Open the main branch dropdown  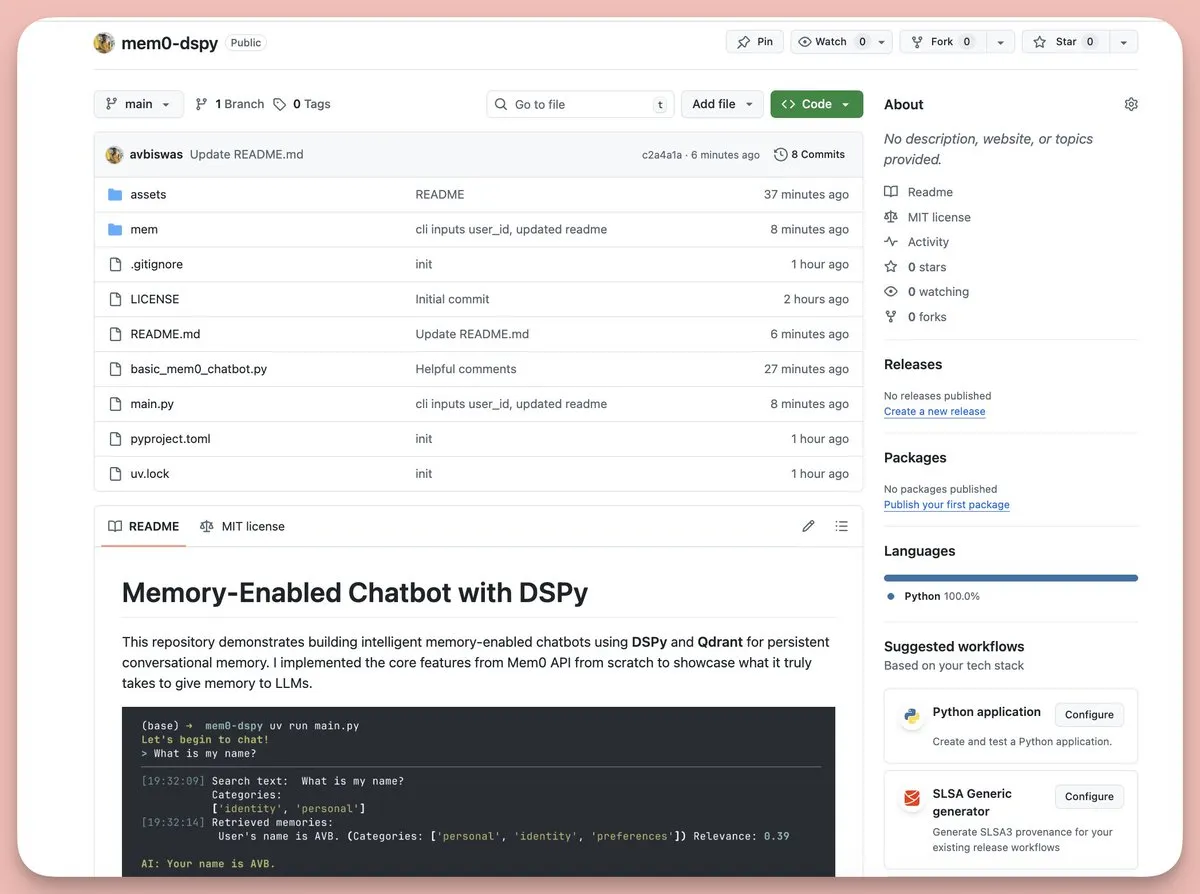139,104
